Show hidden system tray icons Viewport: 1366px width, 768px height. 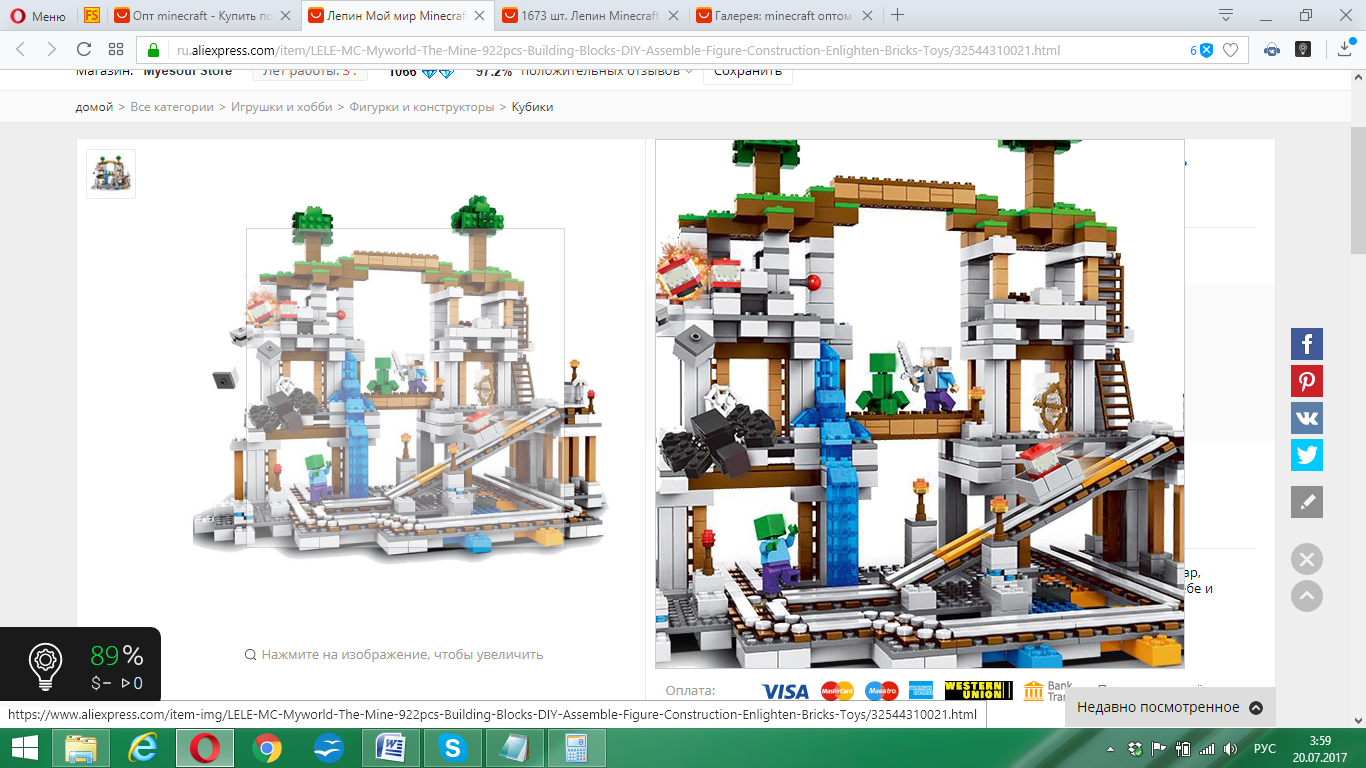(1112, 749)
